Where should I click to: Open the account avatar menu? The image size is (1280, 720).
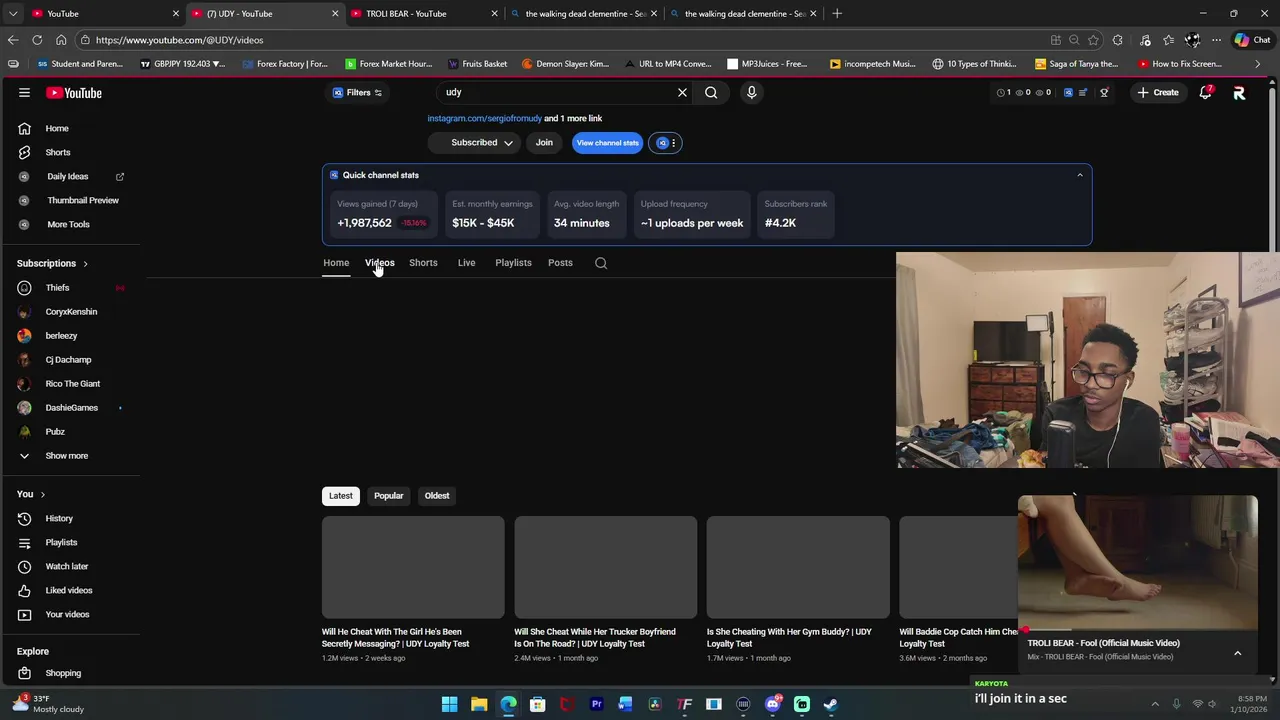(x=1239, y=93)
